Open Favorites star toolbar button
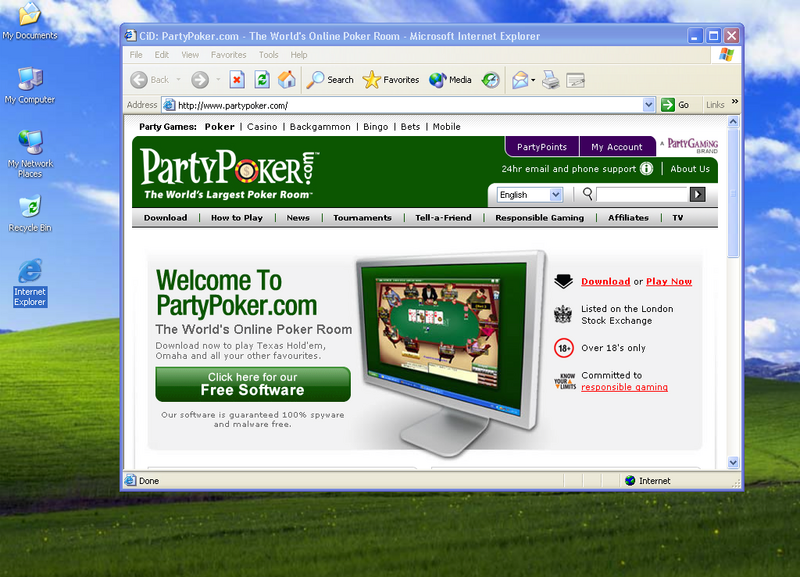The height and width of the screenshot is (577, 800). click(391, 80)
